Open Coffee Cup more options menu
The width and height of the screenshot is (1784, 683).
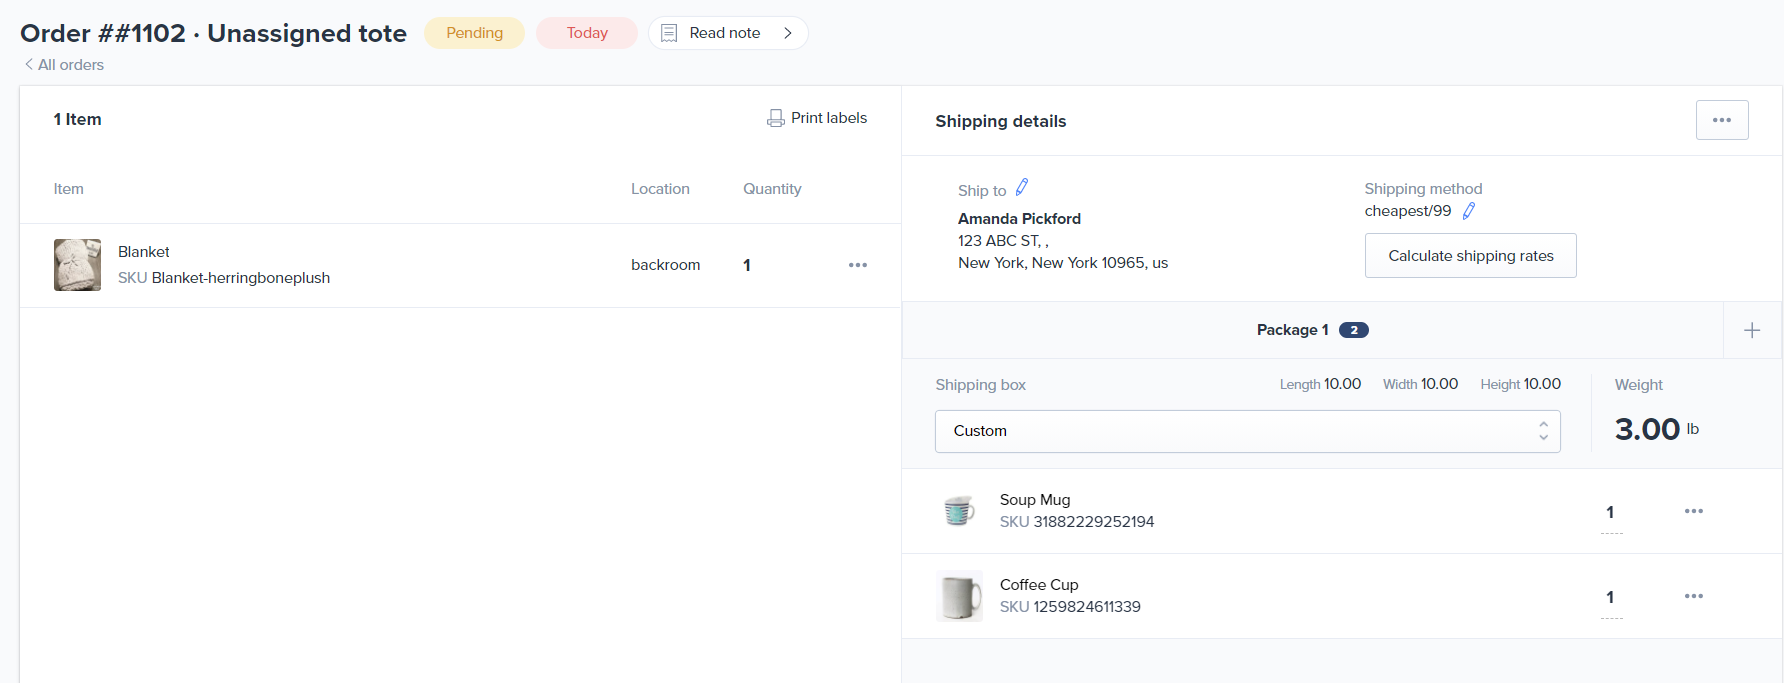tap(1692, 596)
